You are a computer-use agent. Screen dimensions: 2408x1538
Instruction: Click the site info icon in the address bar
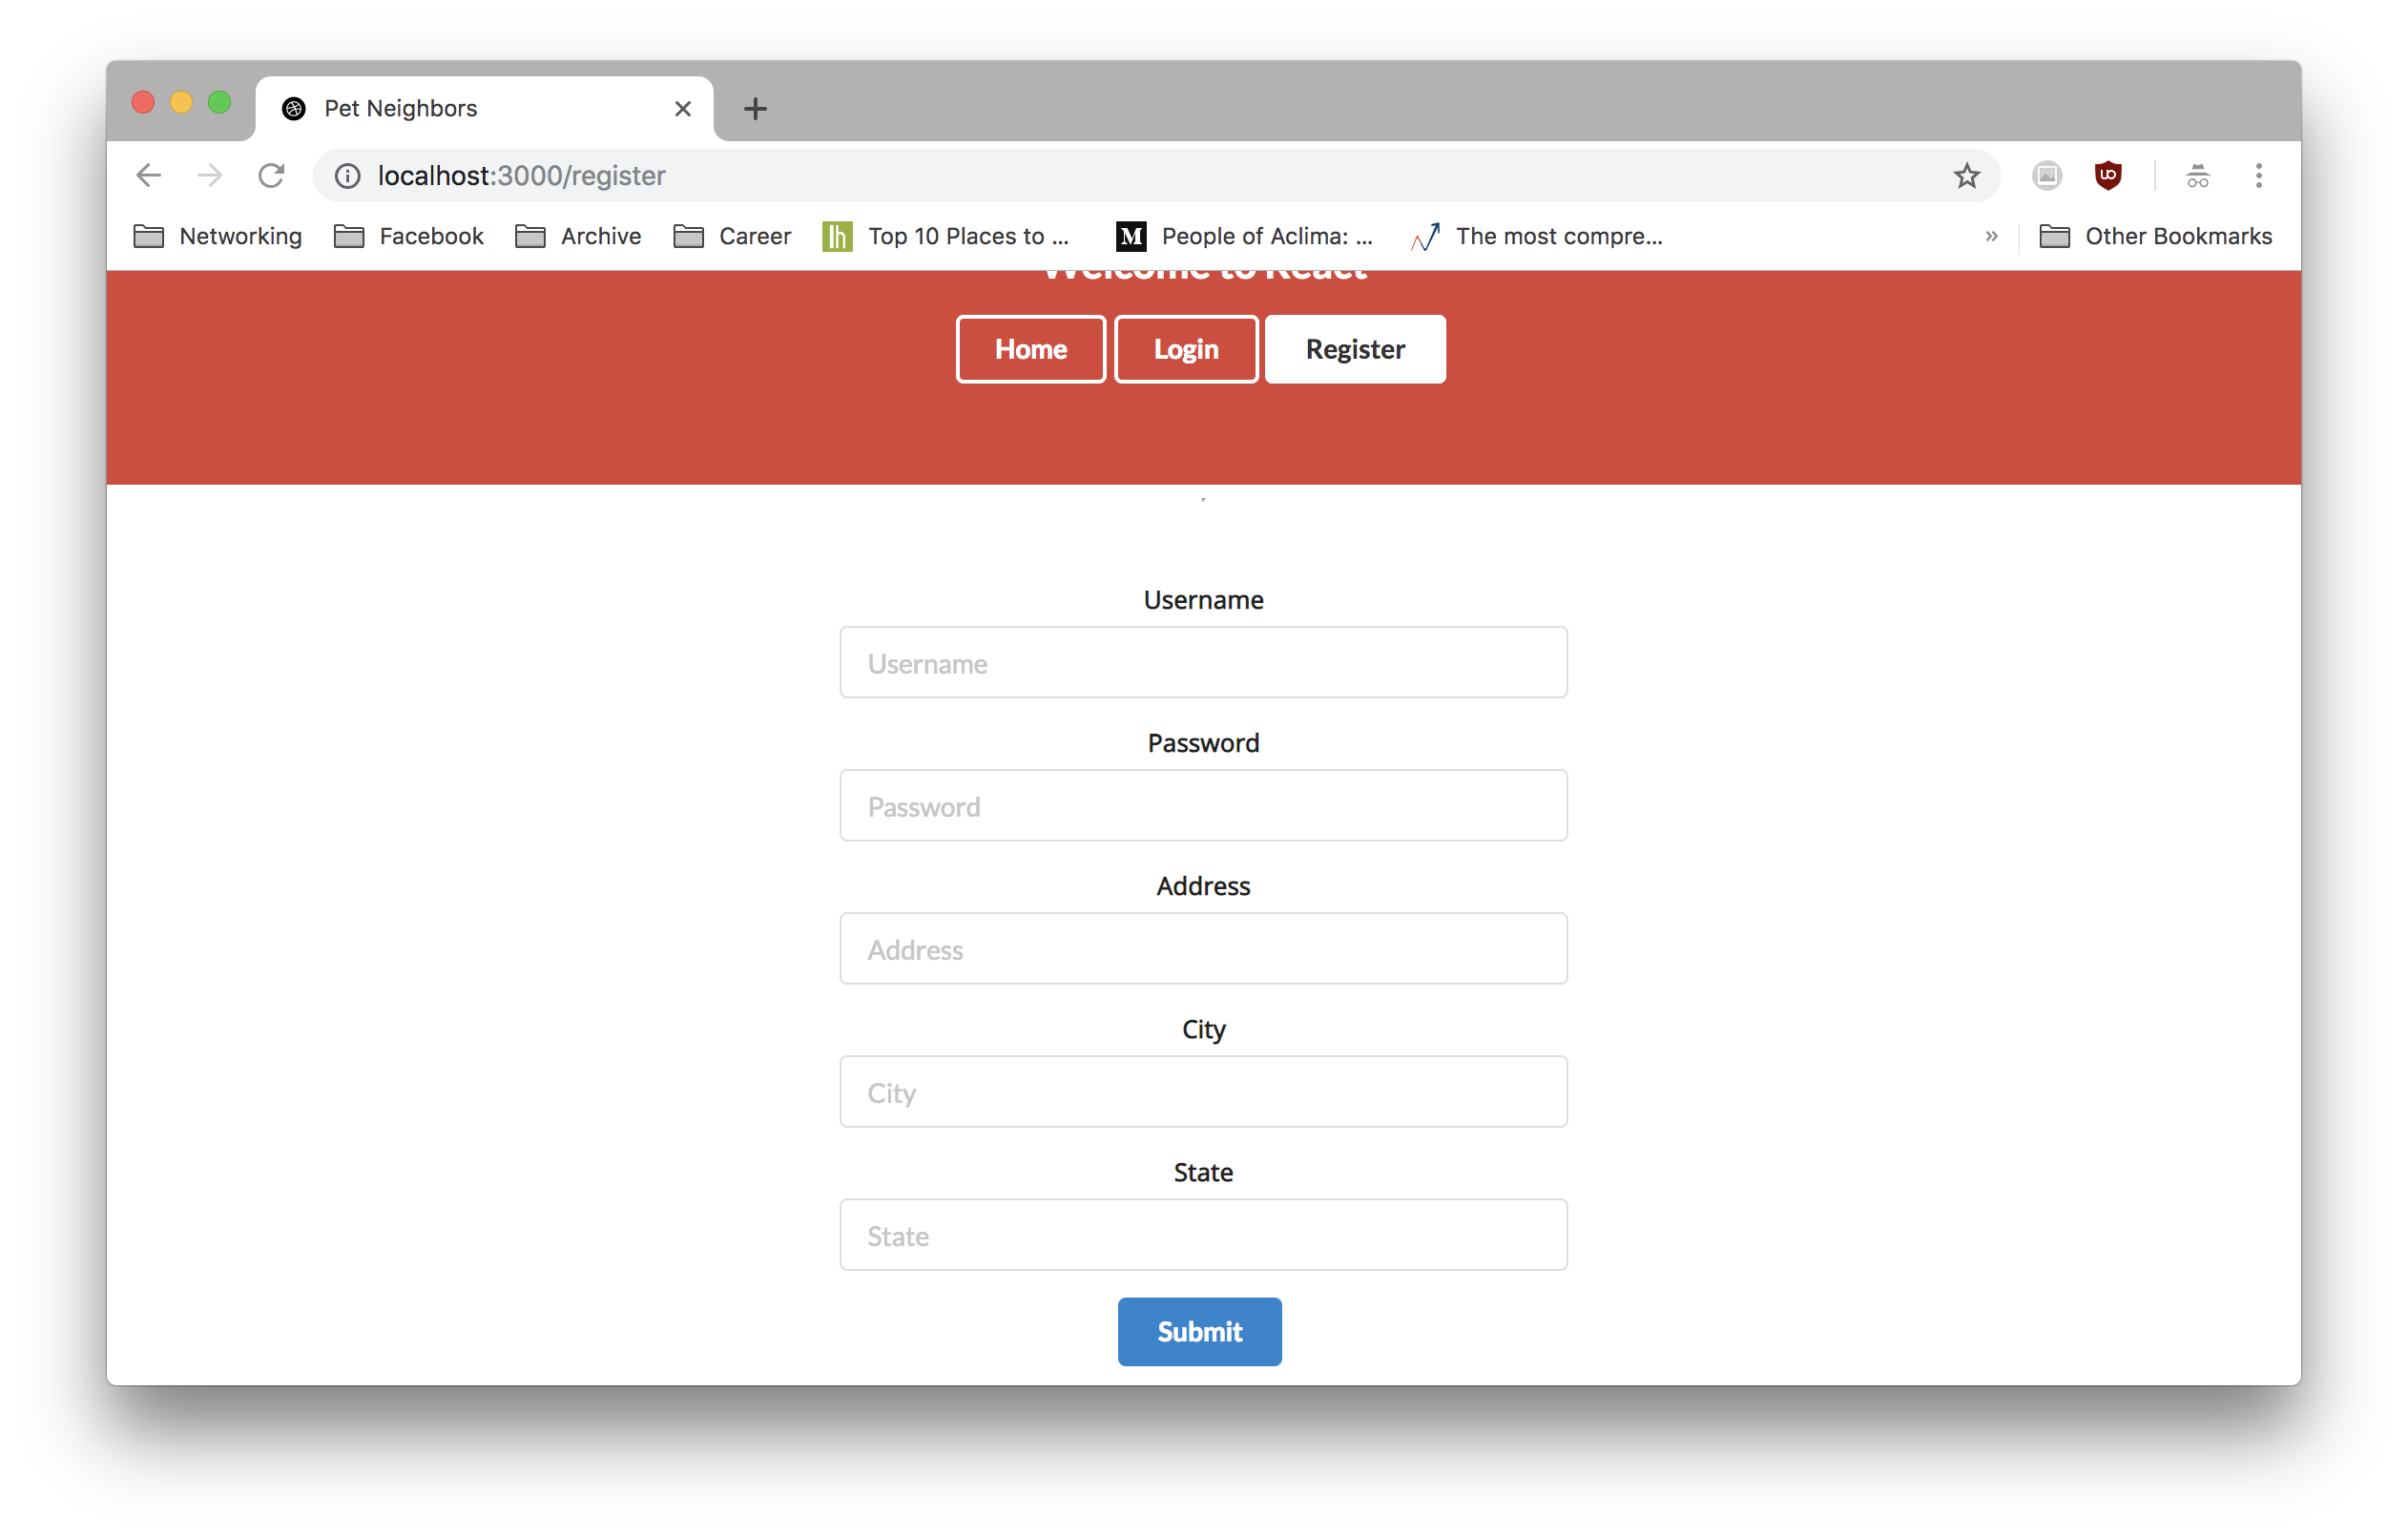point(347,176)
